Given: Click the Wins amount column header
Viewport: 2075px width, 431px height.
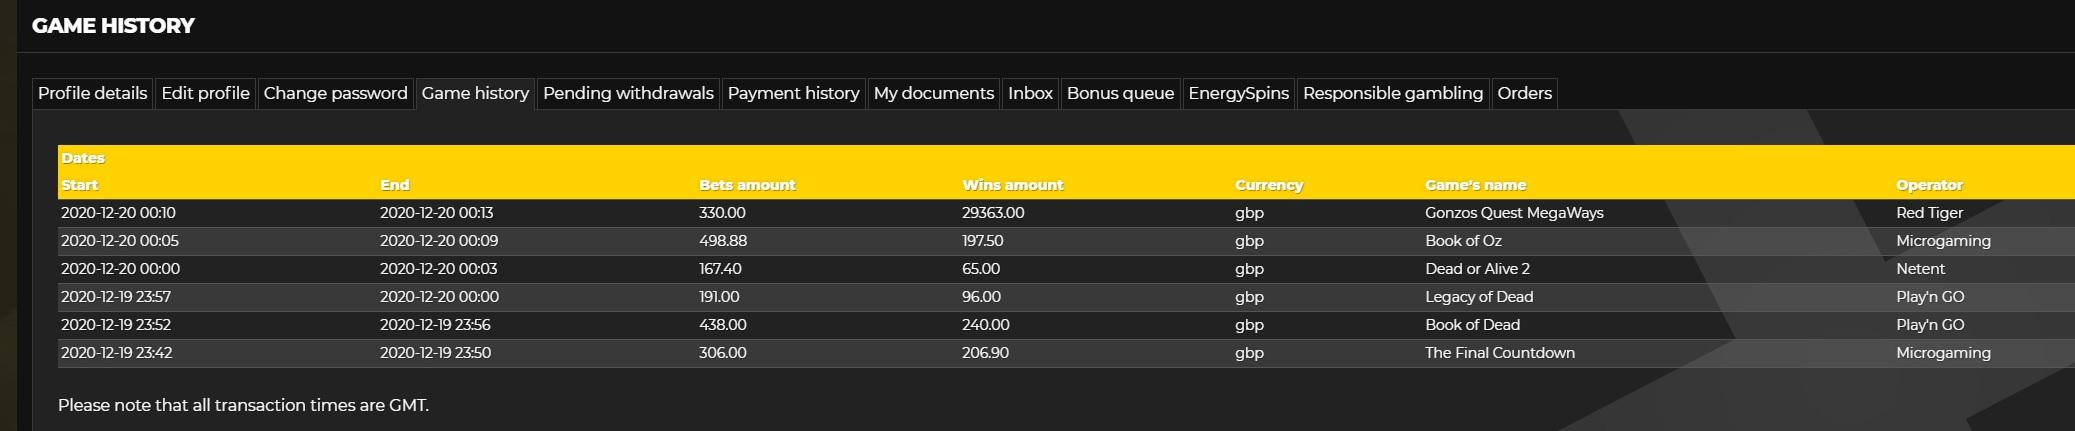Looking at the screenshot, I should click(1012, 185).
